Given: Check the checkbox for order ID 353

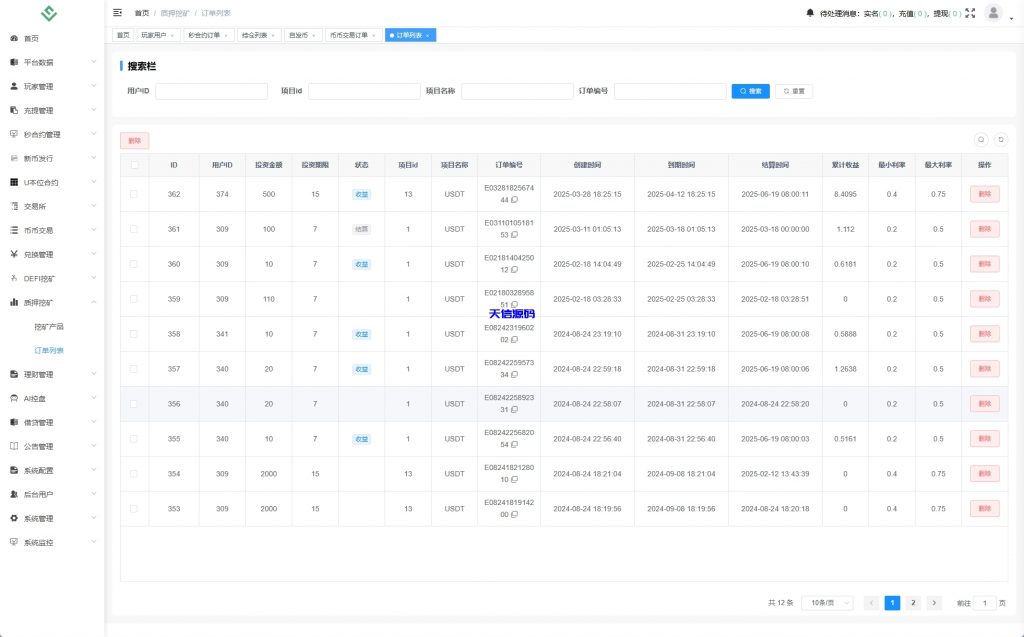Looking at the screenshot, I should (x=134, y=508).
